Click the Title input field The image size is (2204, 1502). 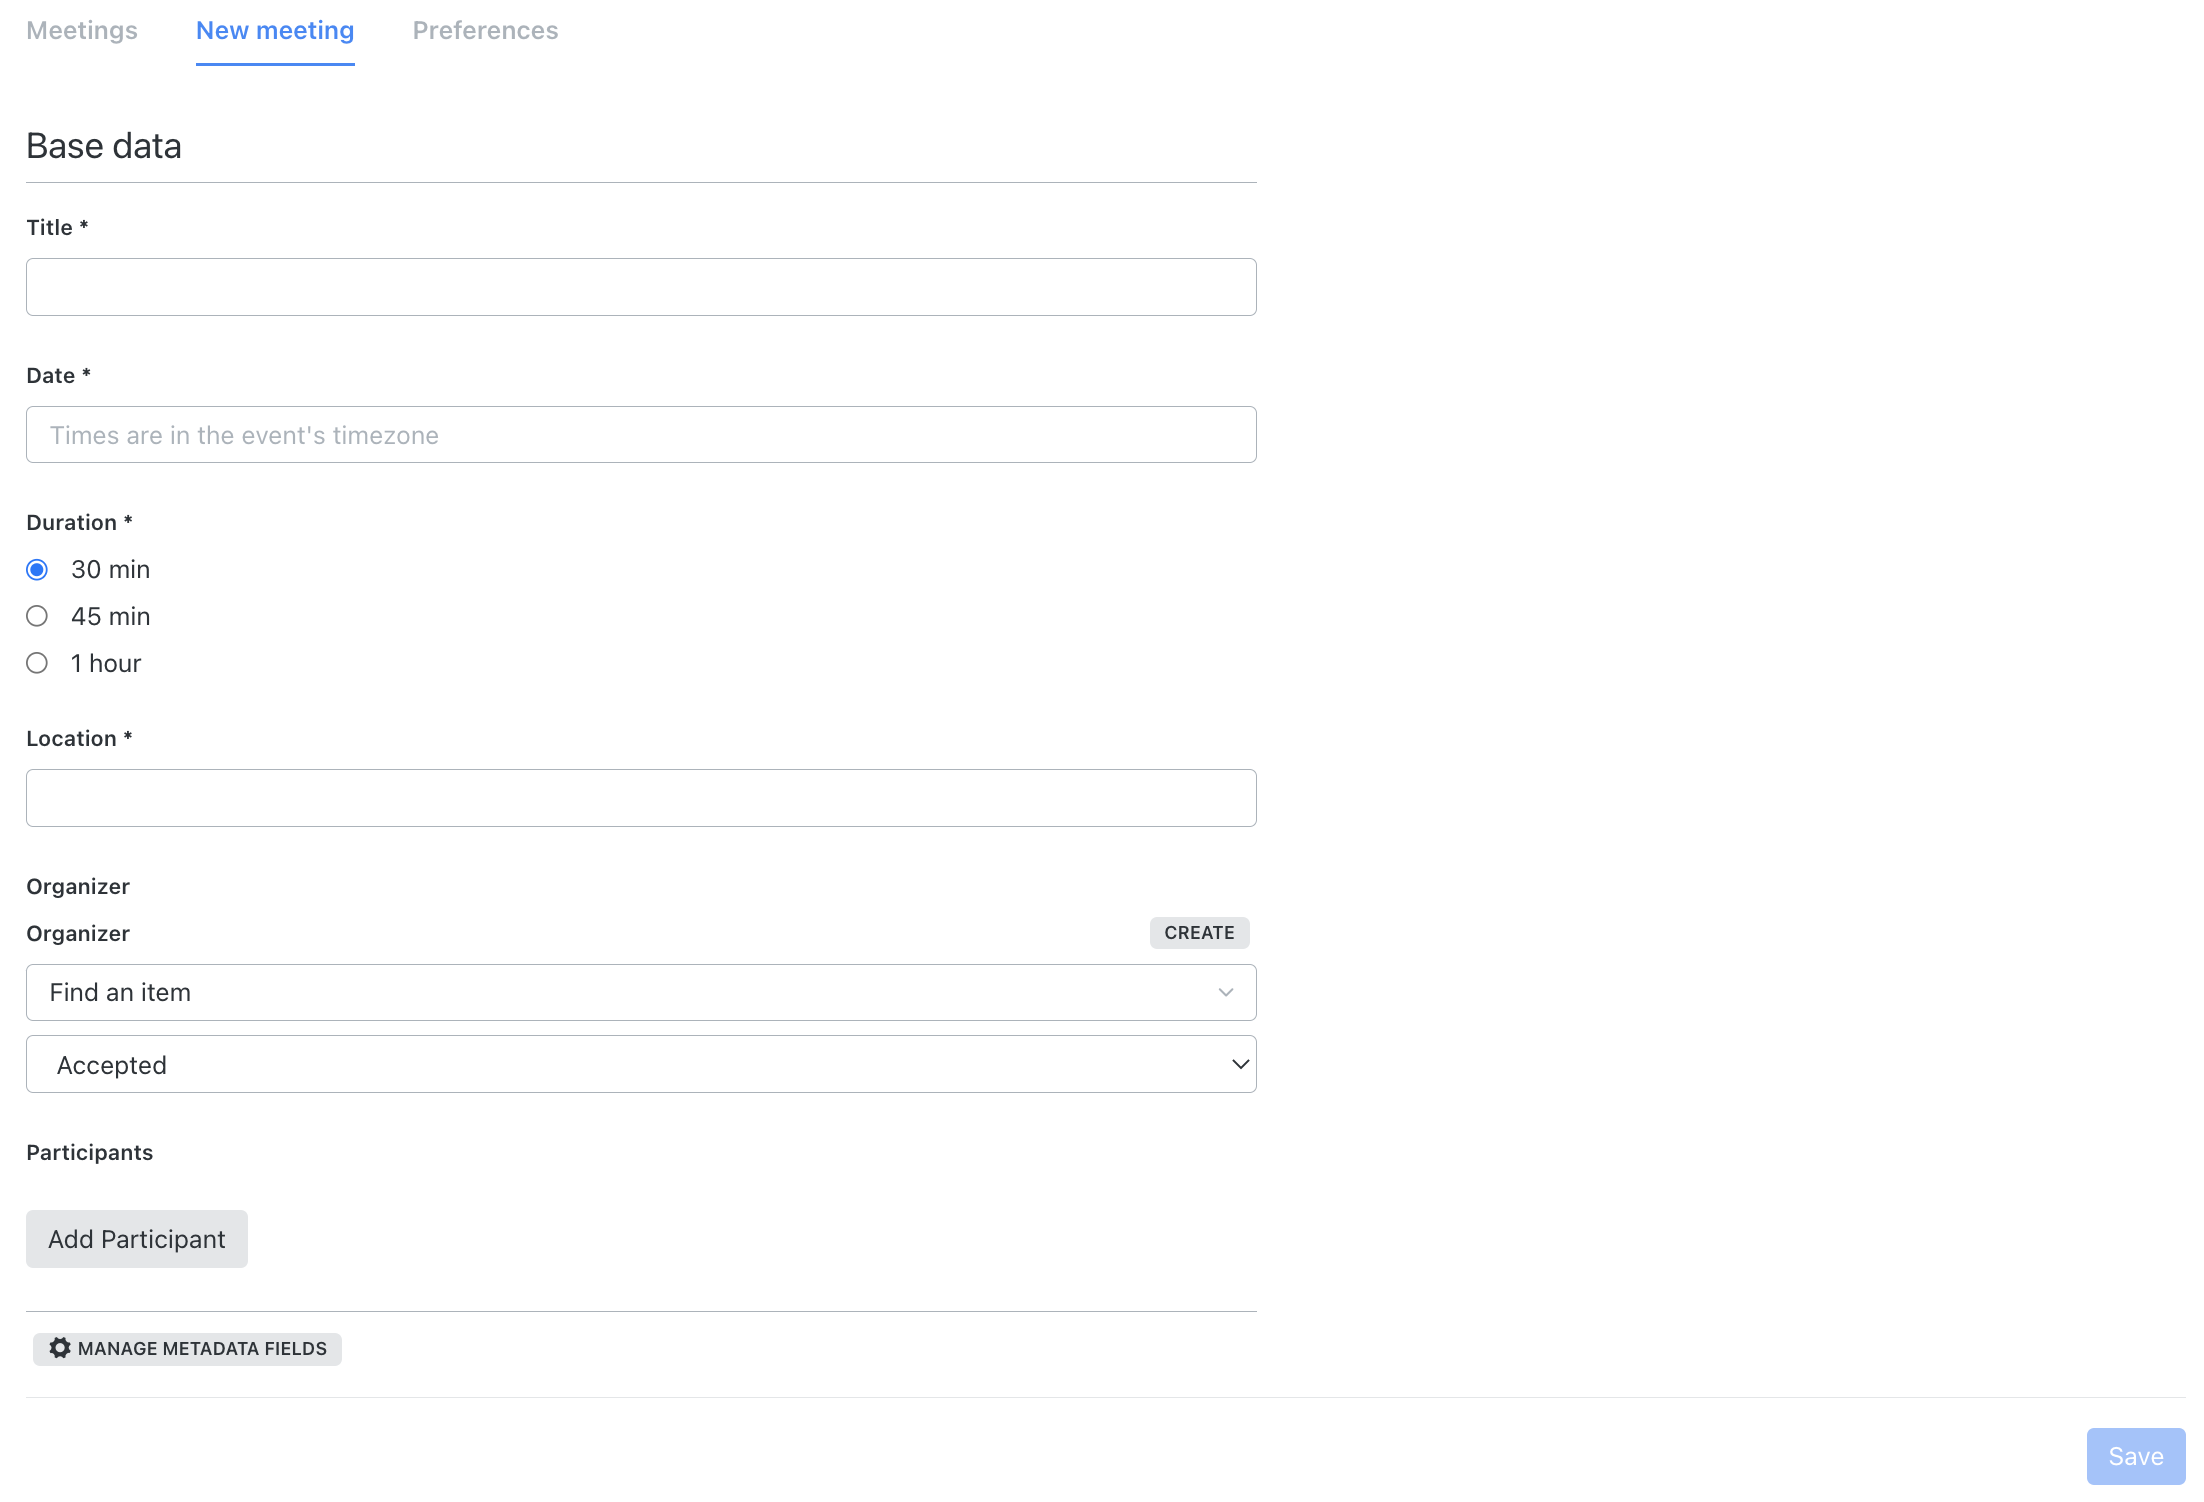tap(641, 287)
